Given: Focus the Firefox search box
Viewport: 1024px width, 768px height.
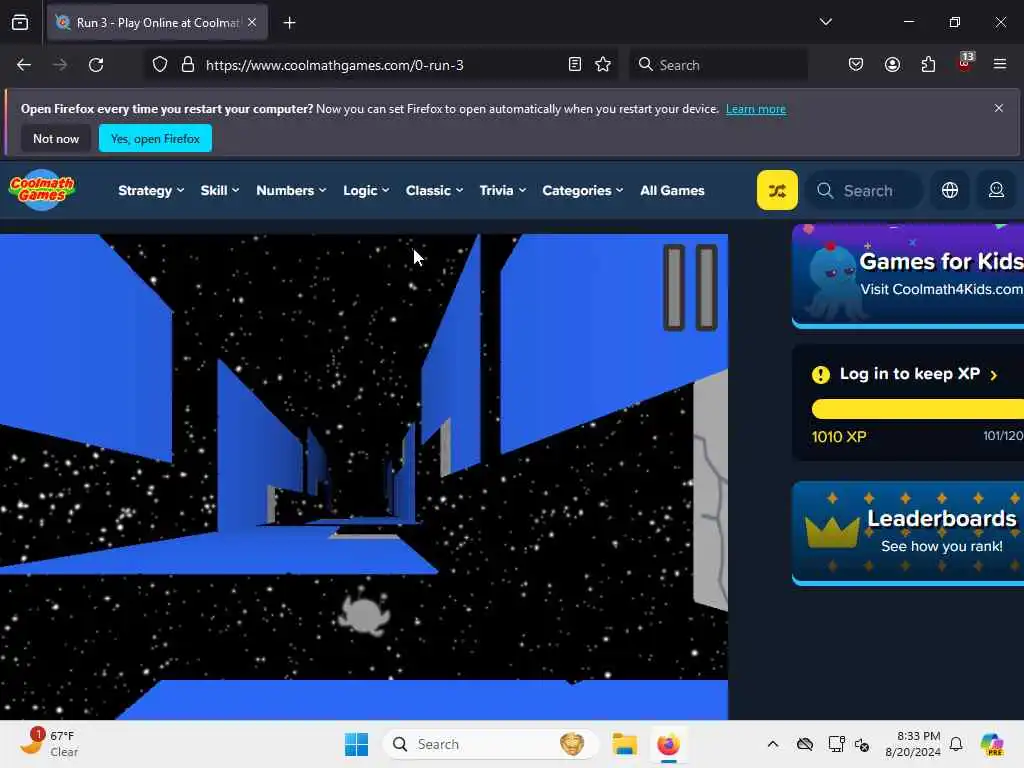Looking at the screenshot, I should point(719,65).
